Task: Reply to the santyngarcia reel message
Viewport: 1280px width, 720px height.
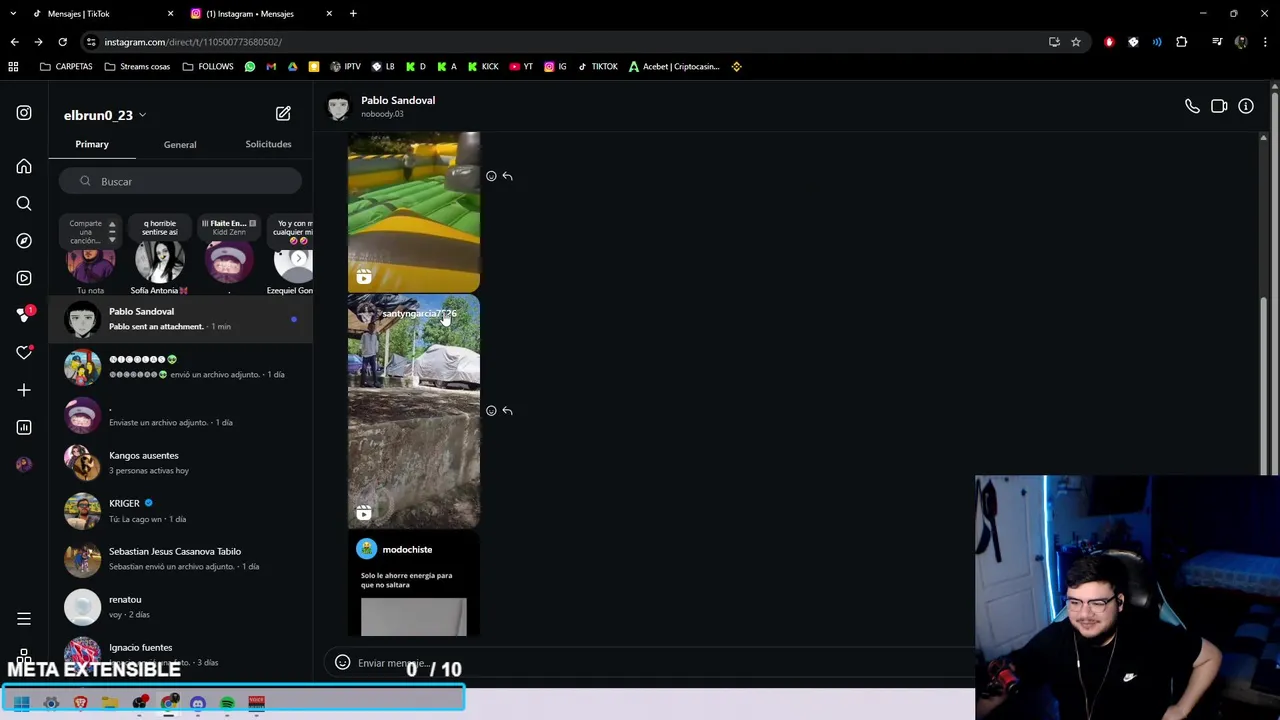Action: (x=508, y=411)
